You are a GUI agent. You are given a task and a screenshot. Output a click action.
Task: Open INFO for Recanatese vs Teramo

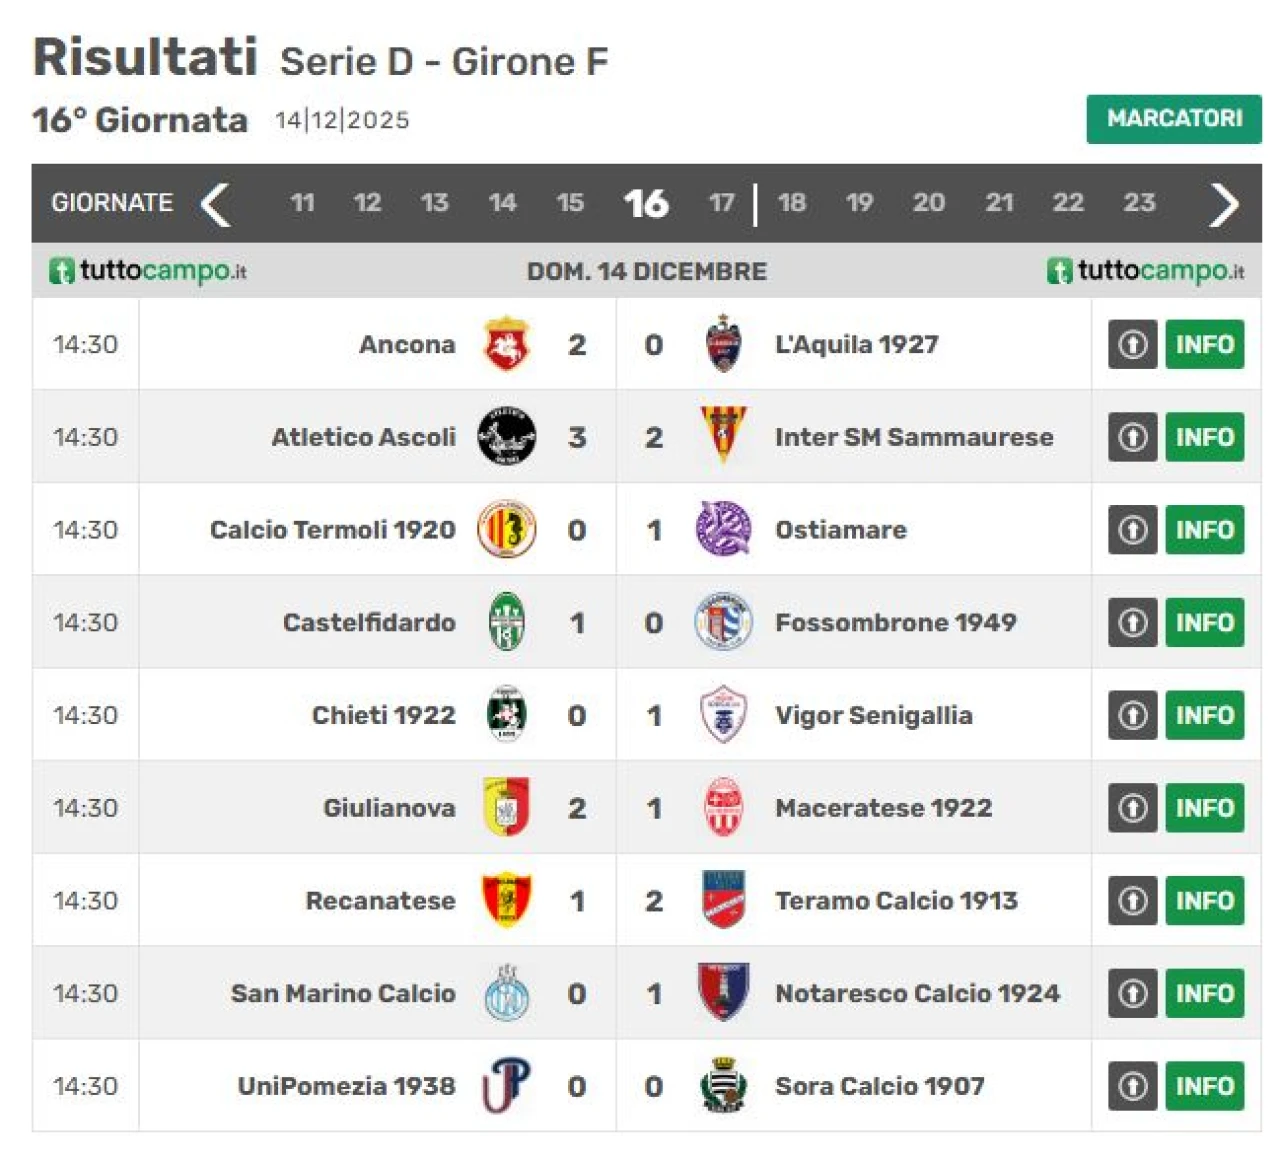pyautogui.click(x=1204, y=900)
